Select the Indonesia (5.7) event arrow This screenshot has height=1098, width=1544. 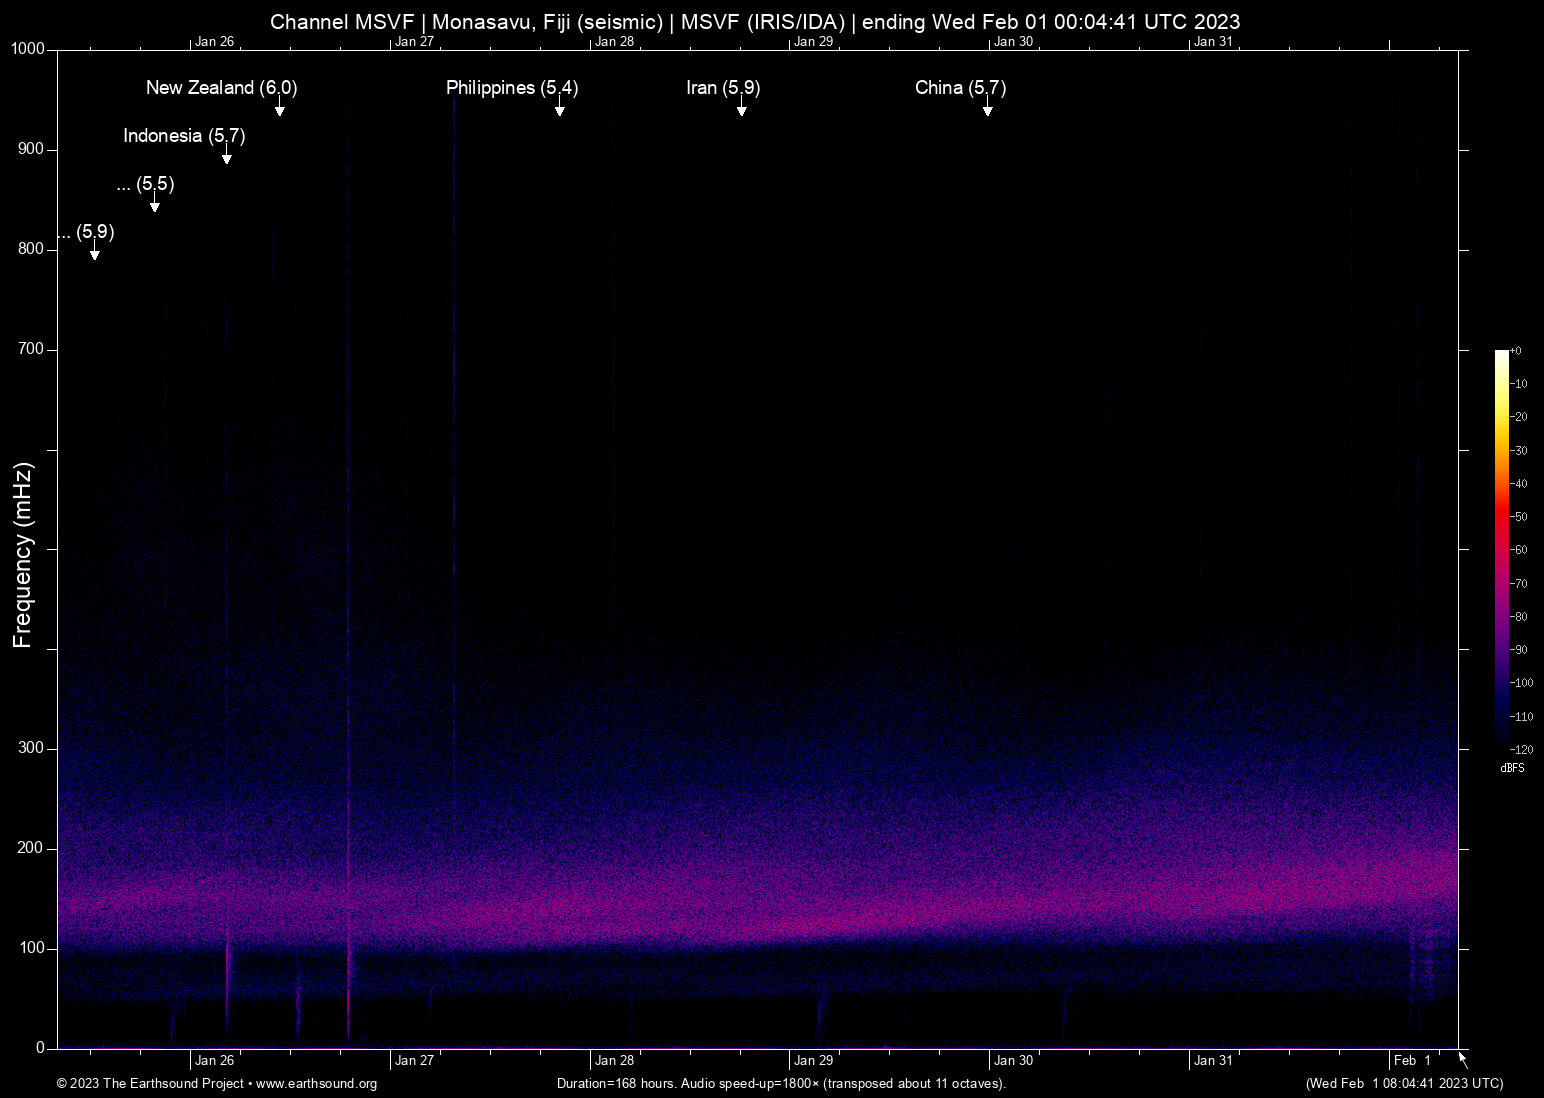click(225, 155)
